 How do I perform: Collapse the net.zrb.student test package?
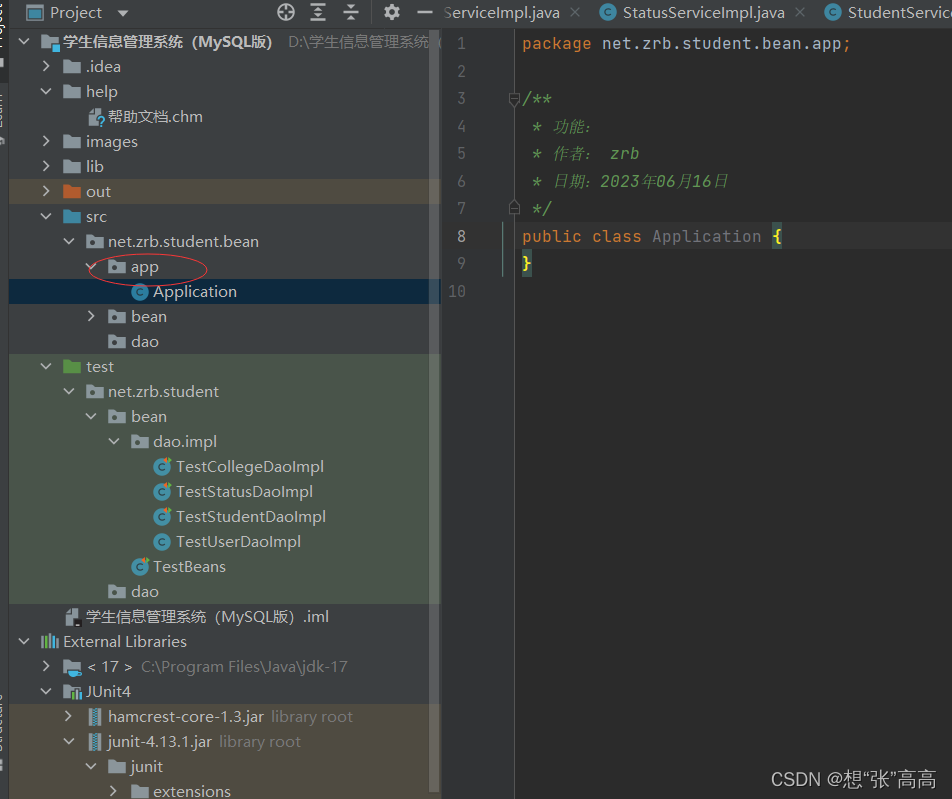pos(69,391)
